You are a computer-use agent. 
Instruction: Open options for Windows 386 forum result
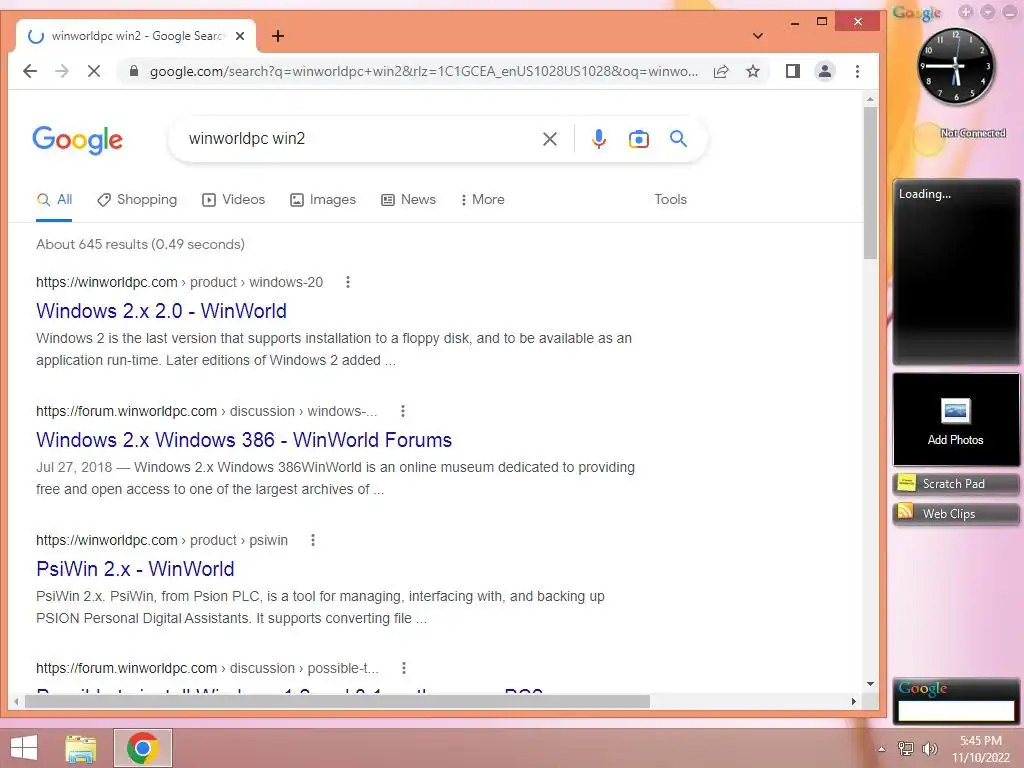(403, 411)
